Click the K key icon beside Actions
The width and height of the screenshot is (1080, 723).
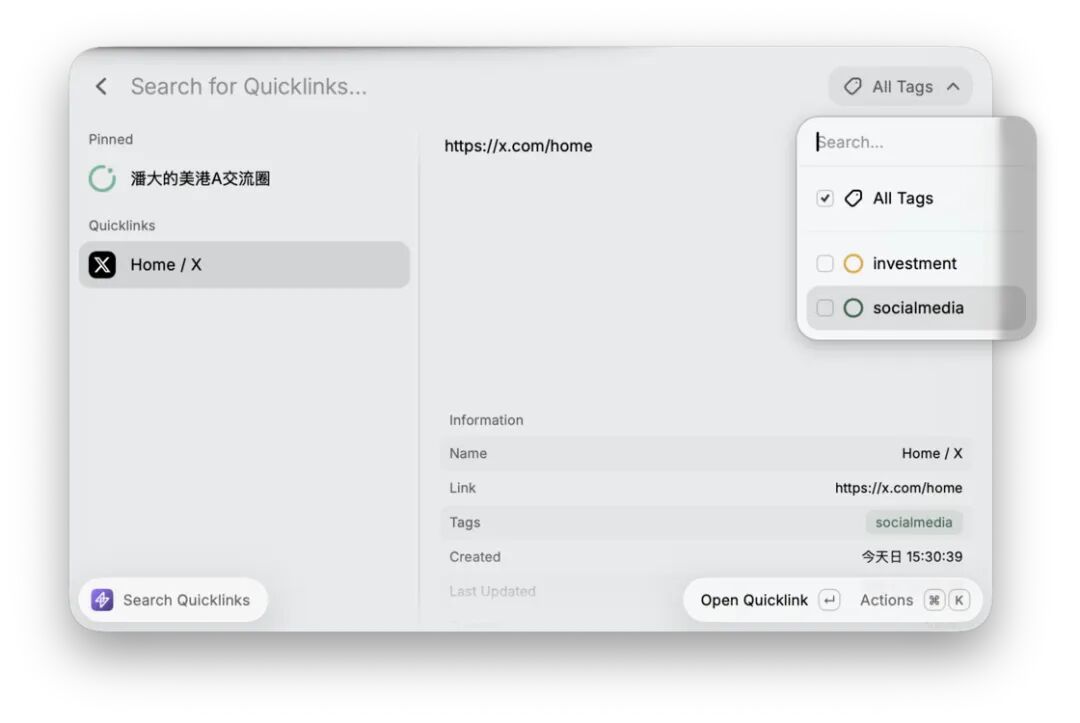click(959, 600)
